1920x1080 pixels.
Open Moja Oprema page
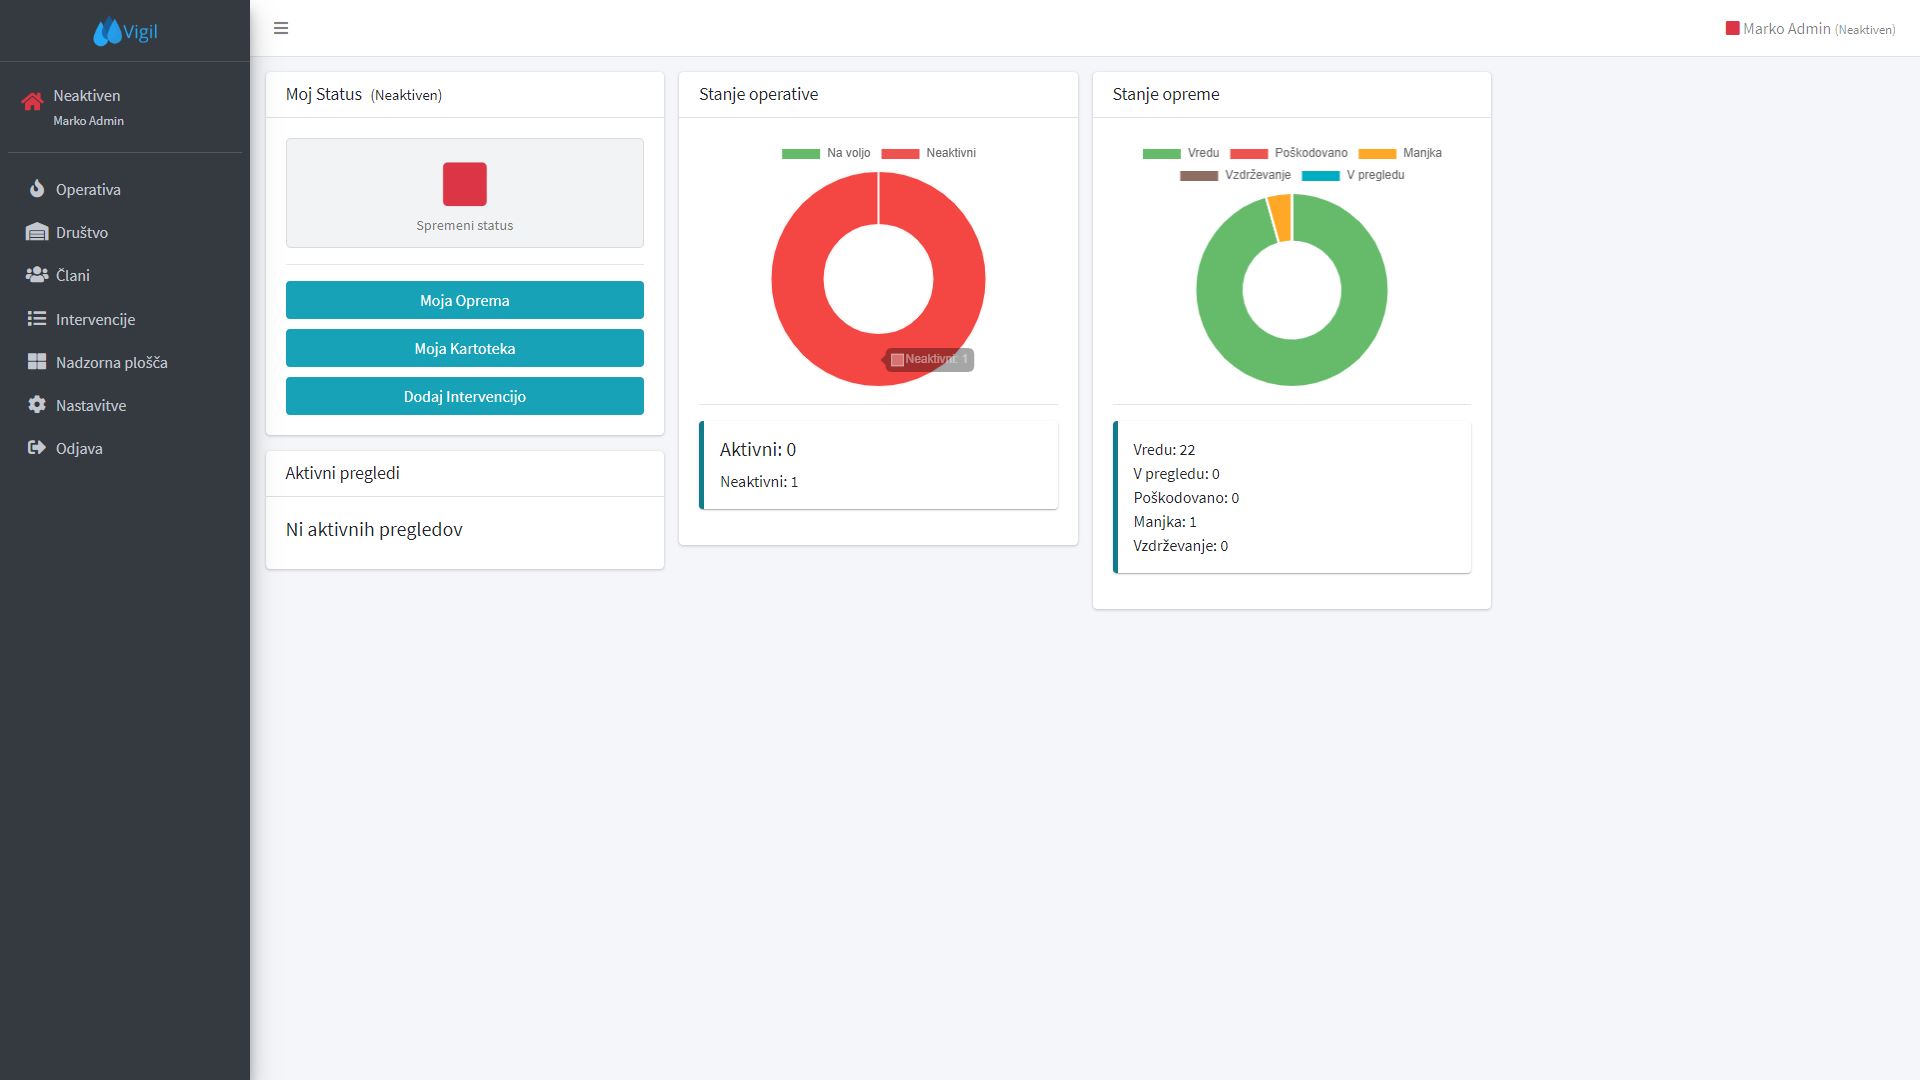coord(464,300)
